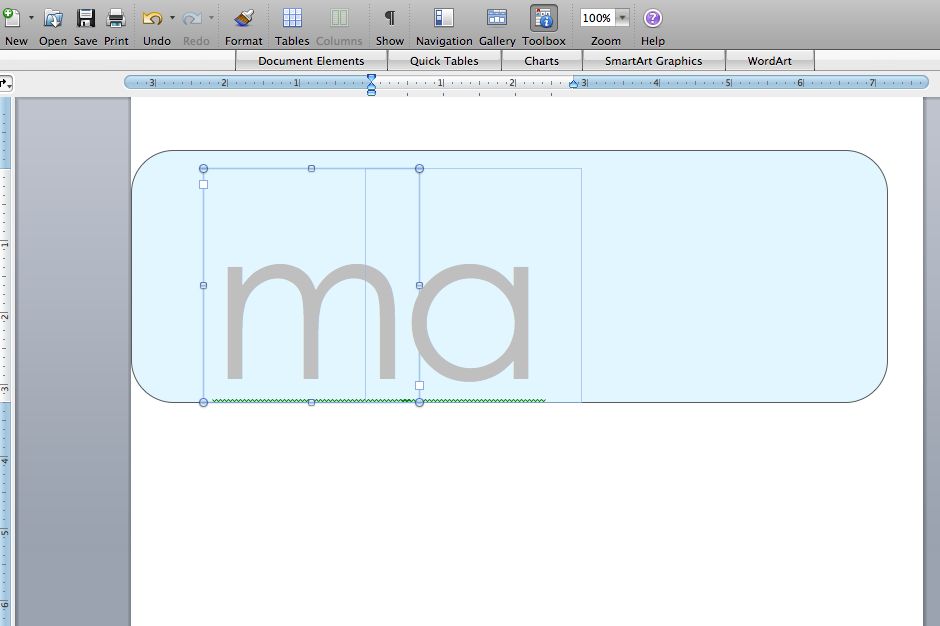940x626 pixels.
Task: Open the Gallery toolbar icon
Action: coord(496,18)
